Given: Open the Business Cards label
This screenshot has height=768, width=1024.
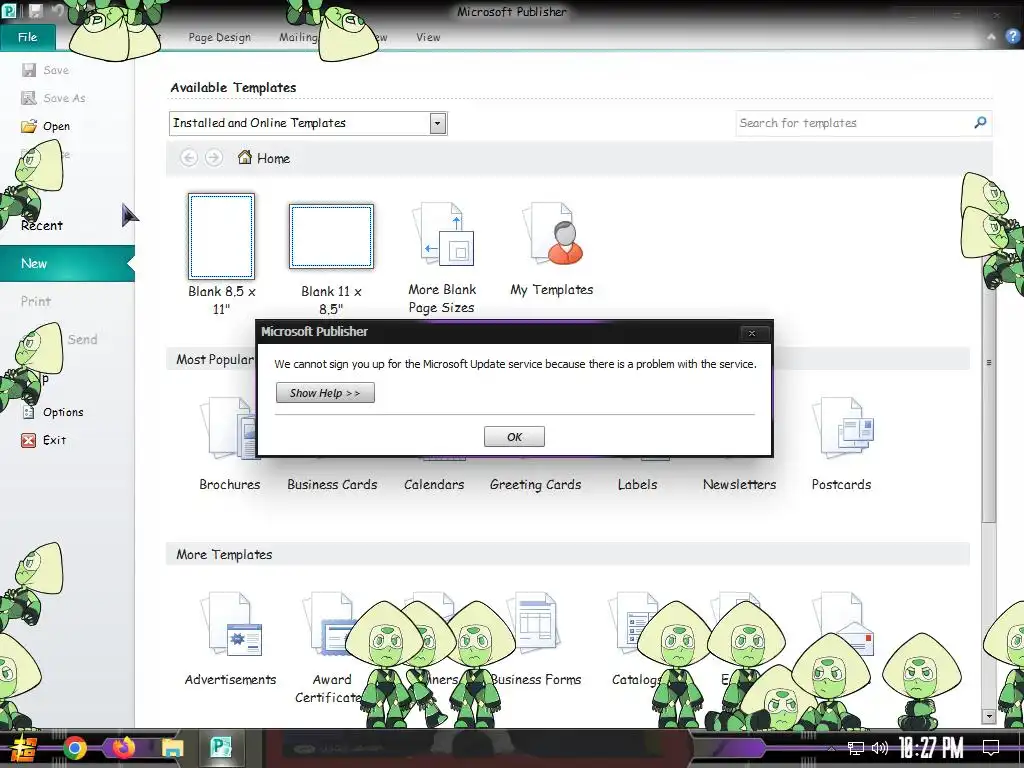Looking at the screenshot, I should click(332, 485).
